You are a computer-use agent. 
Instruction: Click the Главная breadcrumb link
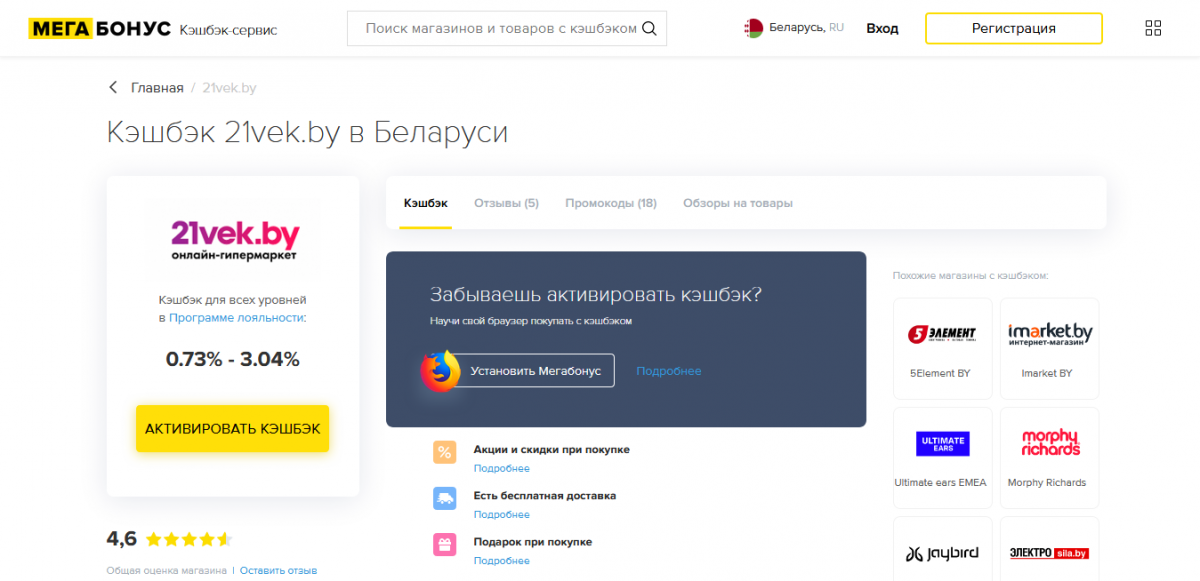(x=157, y=88)
